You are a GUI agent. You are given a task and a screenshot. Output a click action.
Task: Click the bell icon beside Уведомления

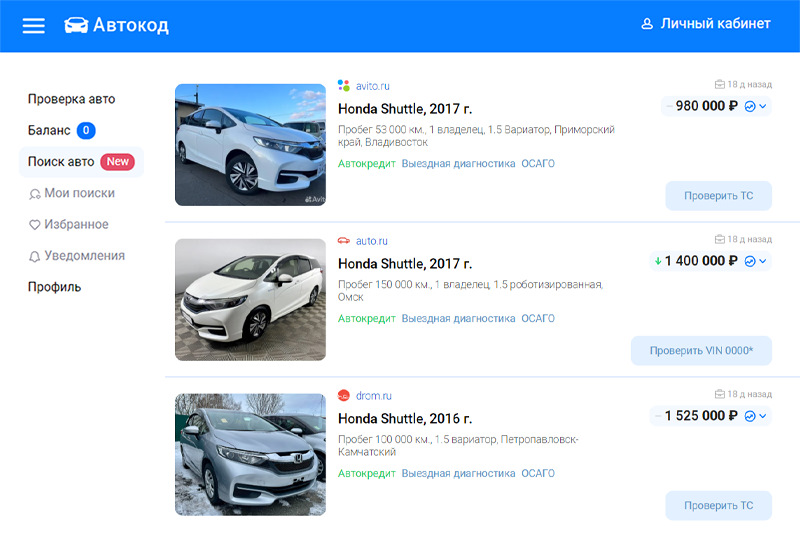(34, 257)
